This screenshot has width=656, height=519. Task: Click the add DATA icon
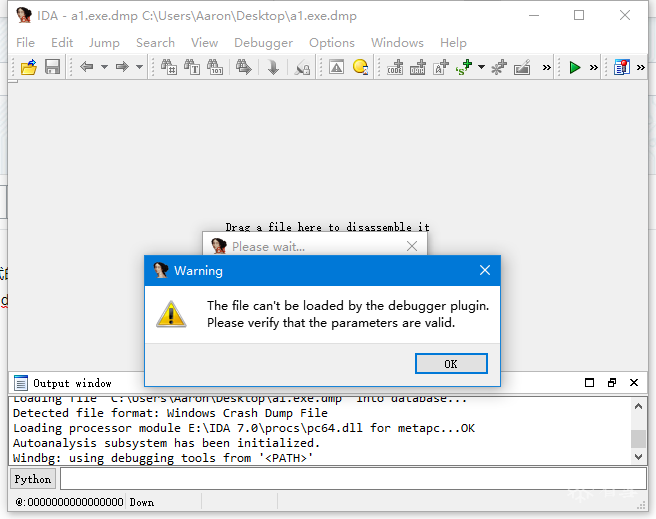418,67
